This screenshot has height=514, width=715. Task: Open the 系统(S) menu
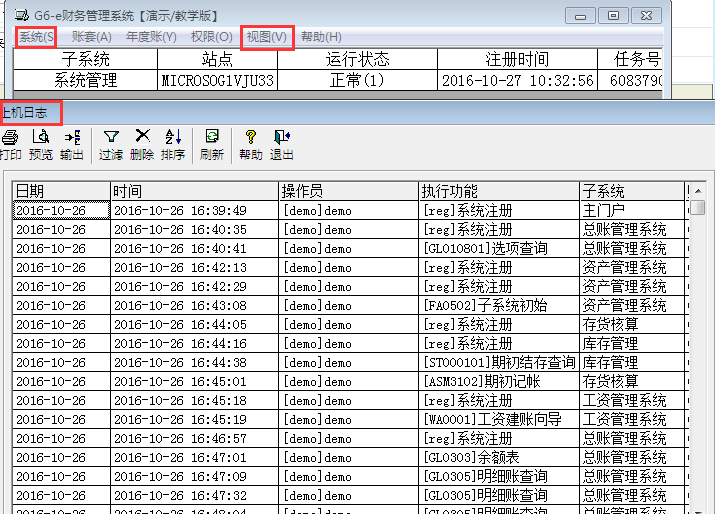[36, 37]
